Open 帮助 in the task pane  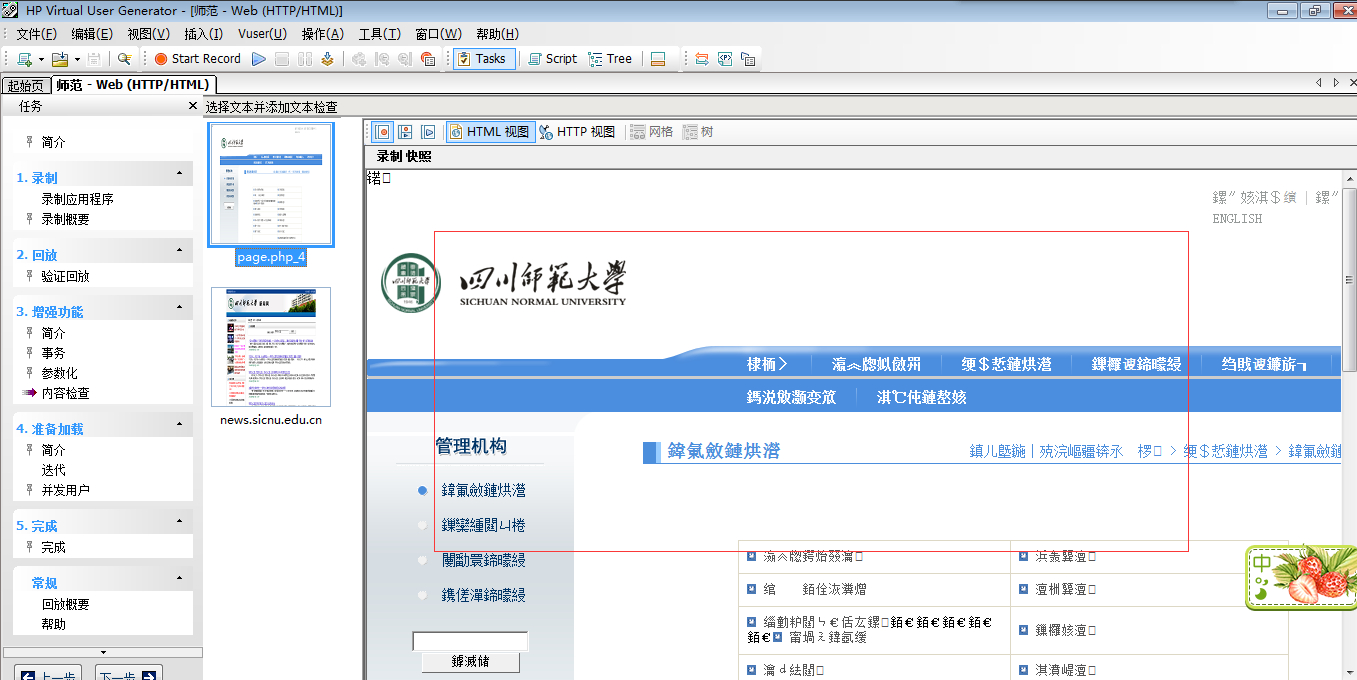[53, 624]
